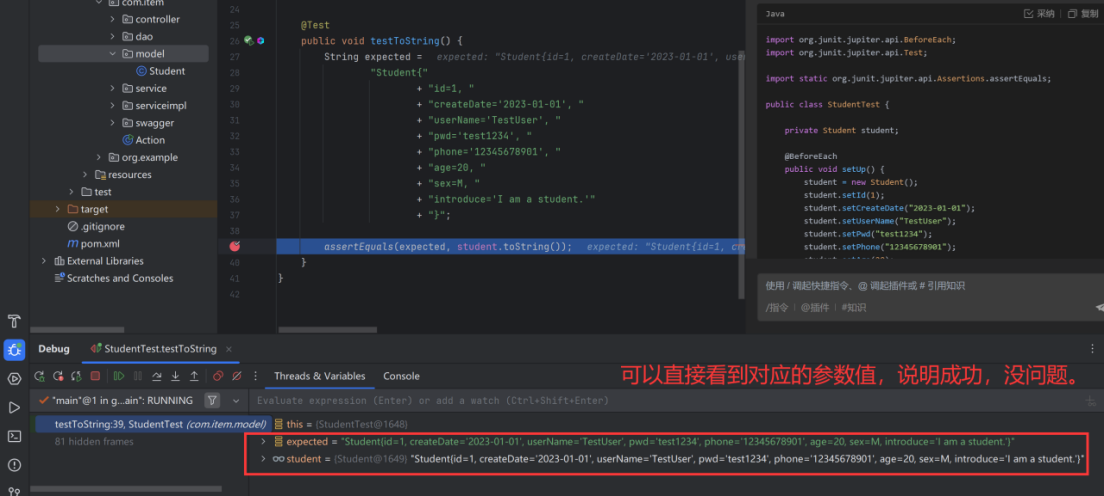
Task: Expand the target folder
Action: pos(58,209)
